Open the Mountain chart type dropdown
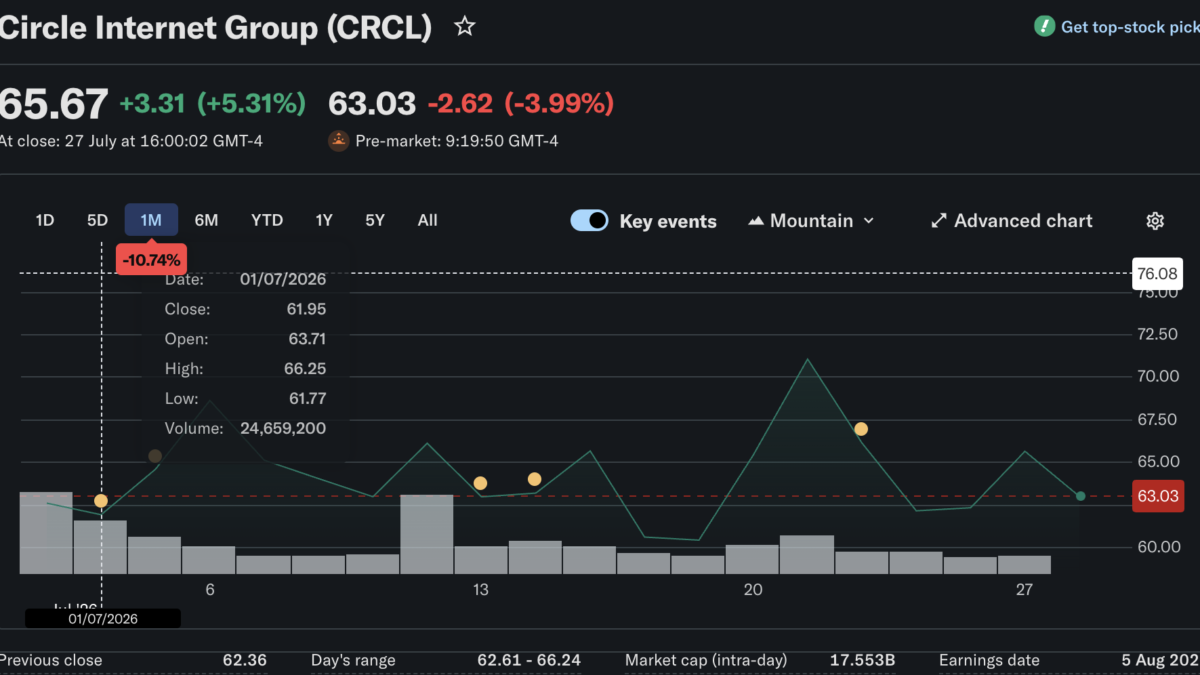 (811, 221)
